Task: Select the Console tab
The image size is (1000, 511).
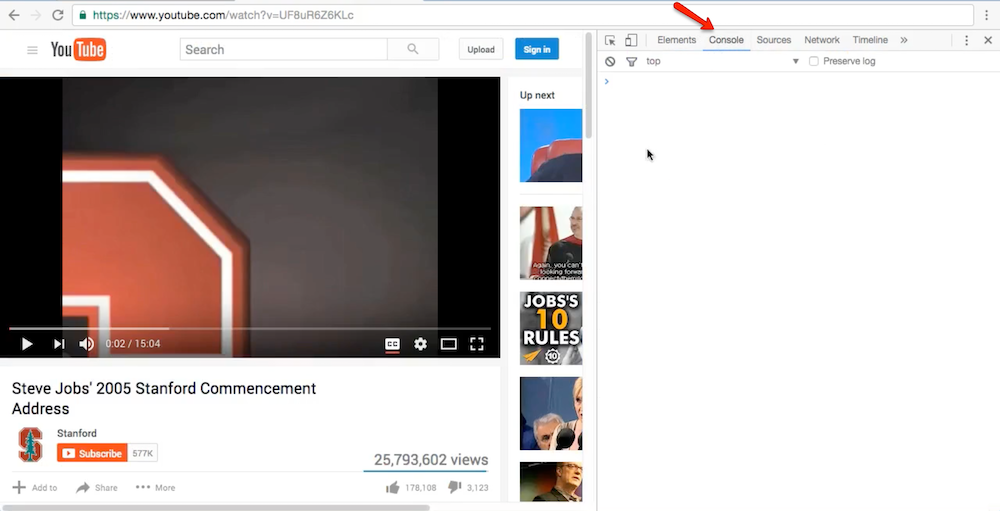Action: click(726, 40)
